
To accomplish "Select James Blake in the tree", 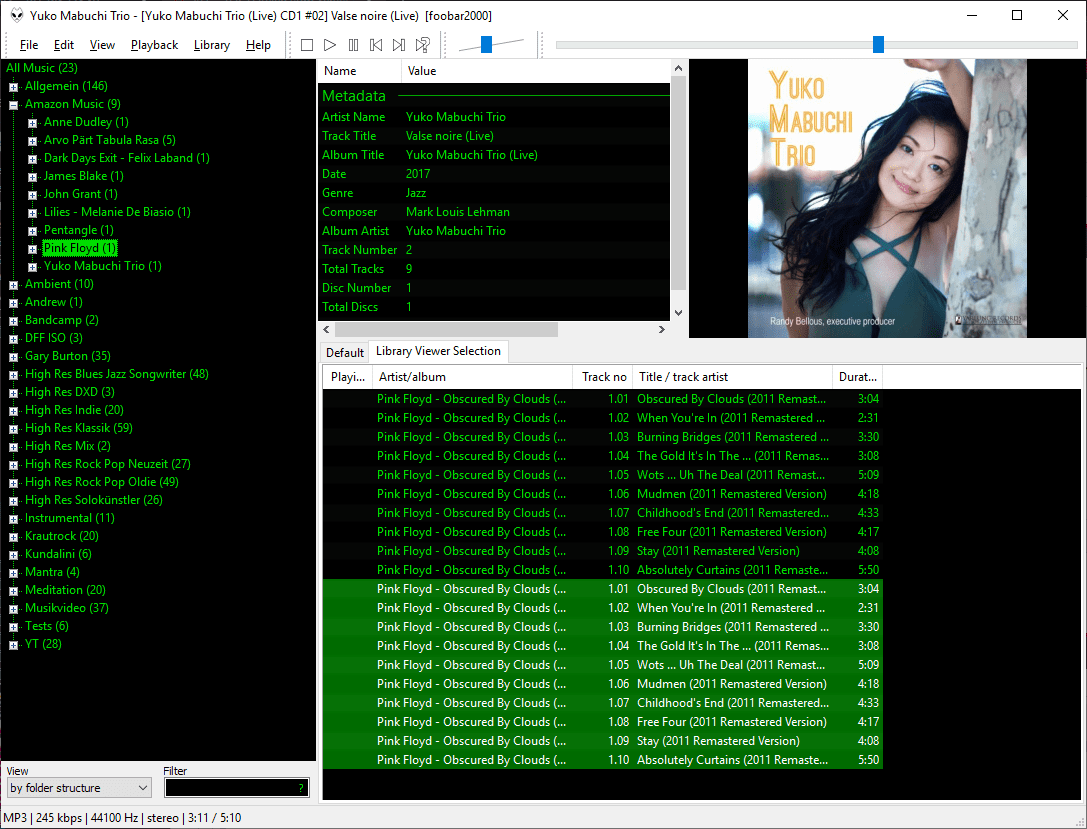I will coord(83,176).
